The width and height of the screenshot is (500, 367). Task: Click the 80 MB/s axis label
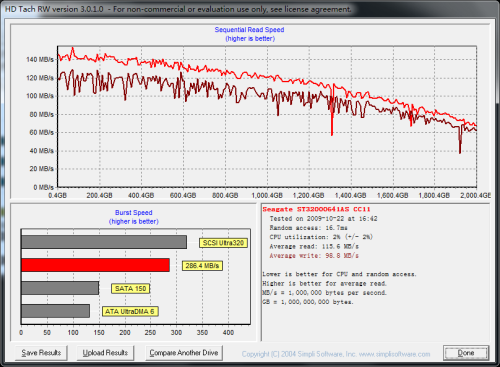tap(42, 114)
